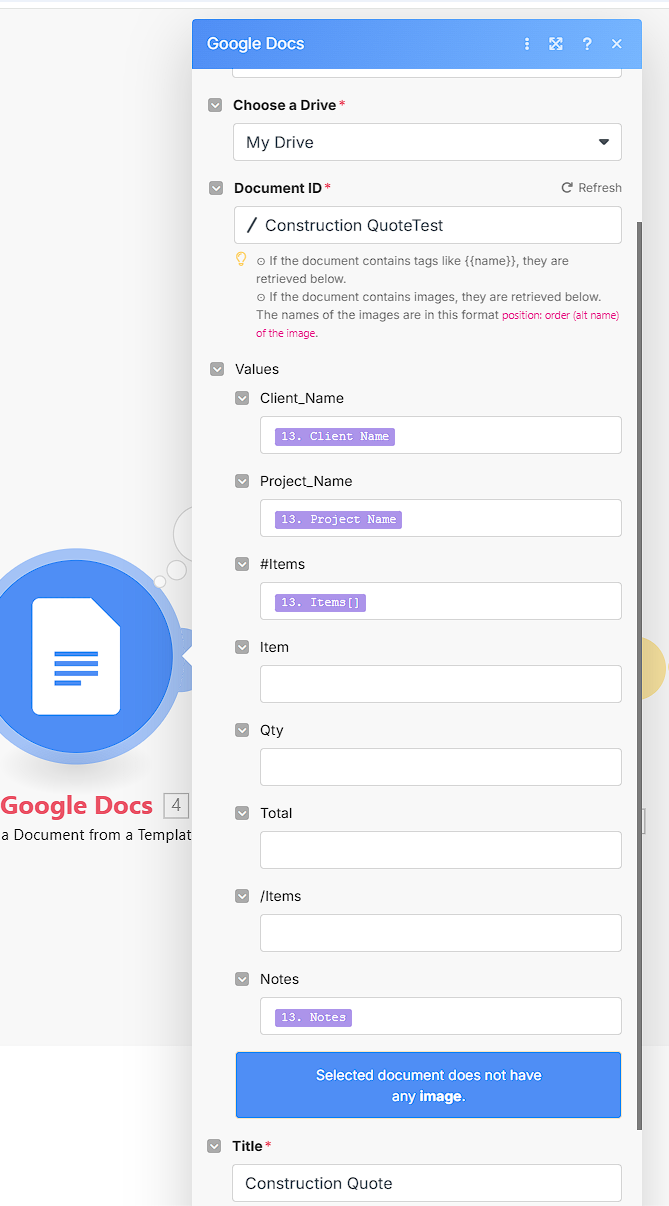Click the module number 4 badge
The width and height of the screenshot is (669, 1206).
(x=176, y=805)
